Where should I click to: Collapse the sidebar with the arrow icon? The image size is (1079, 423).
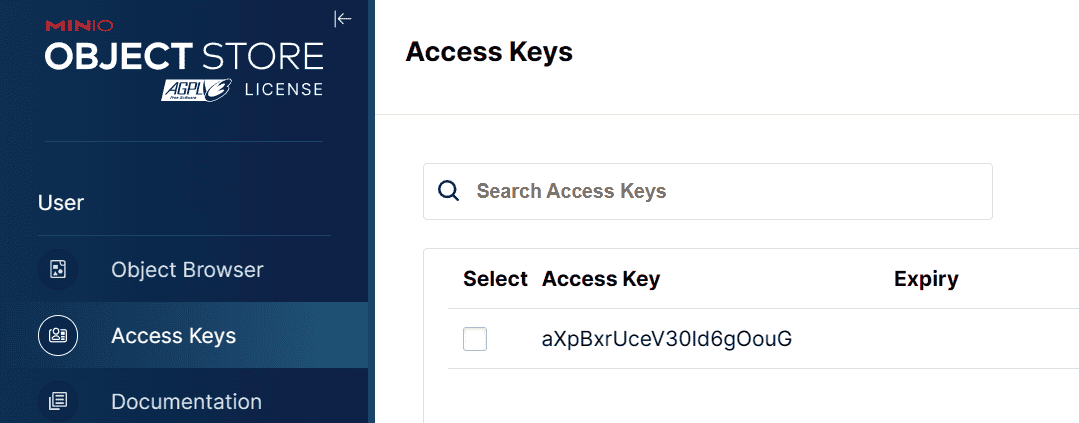342,18
